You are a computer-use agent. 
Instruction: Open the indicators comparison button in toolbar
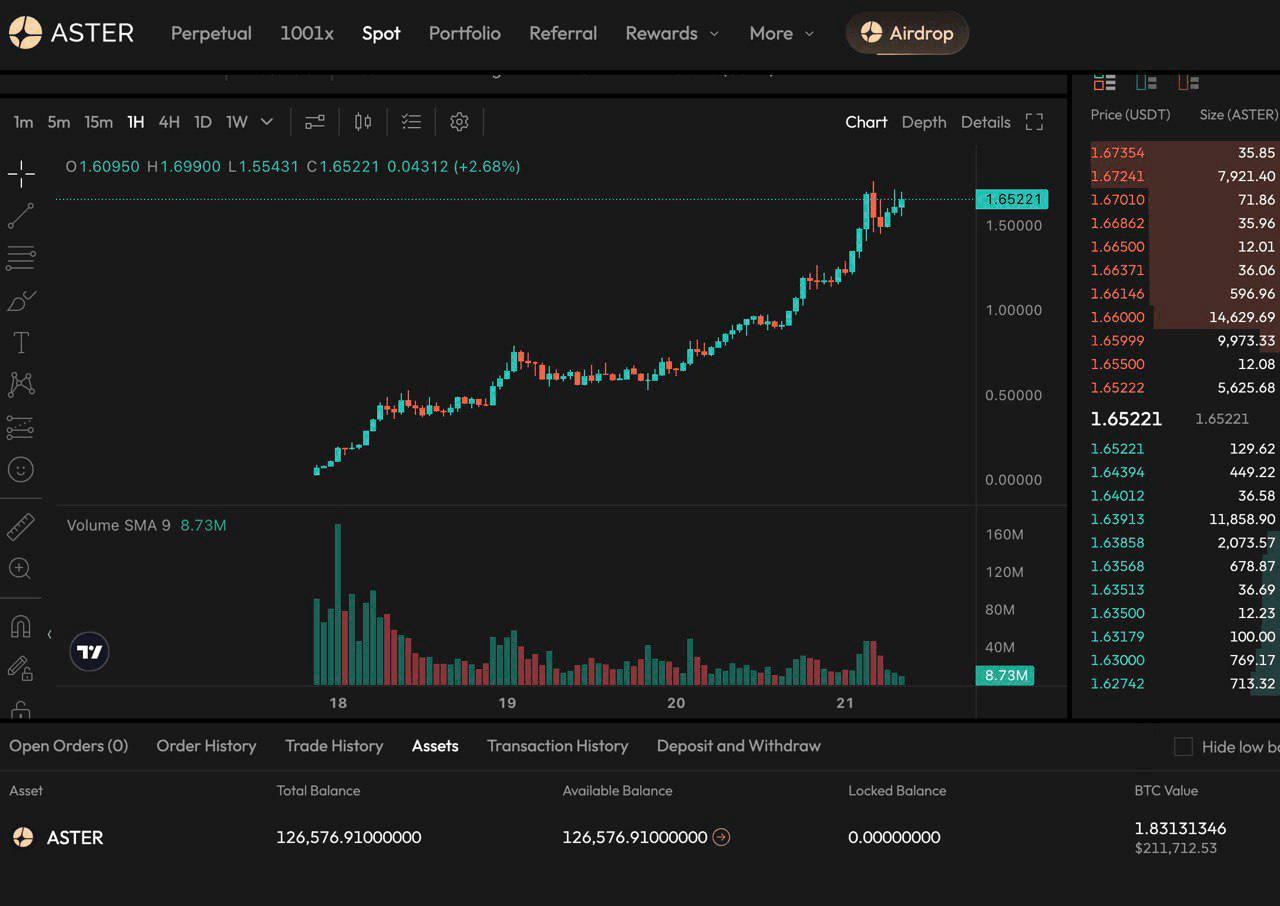click(315, 122)
